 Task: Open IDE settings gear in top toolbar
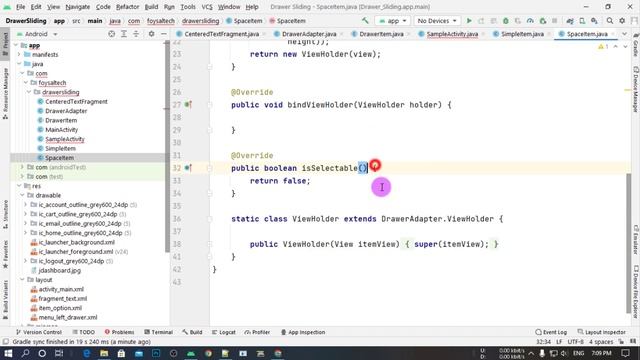pos(622,21)
